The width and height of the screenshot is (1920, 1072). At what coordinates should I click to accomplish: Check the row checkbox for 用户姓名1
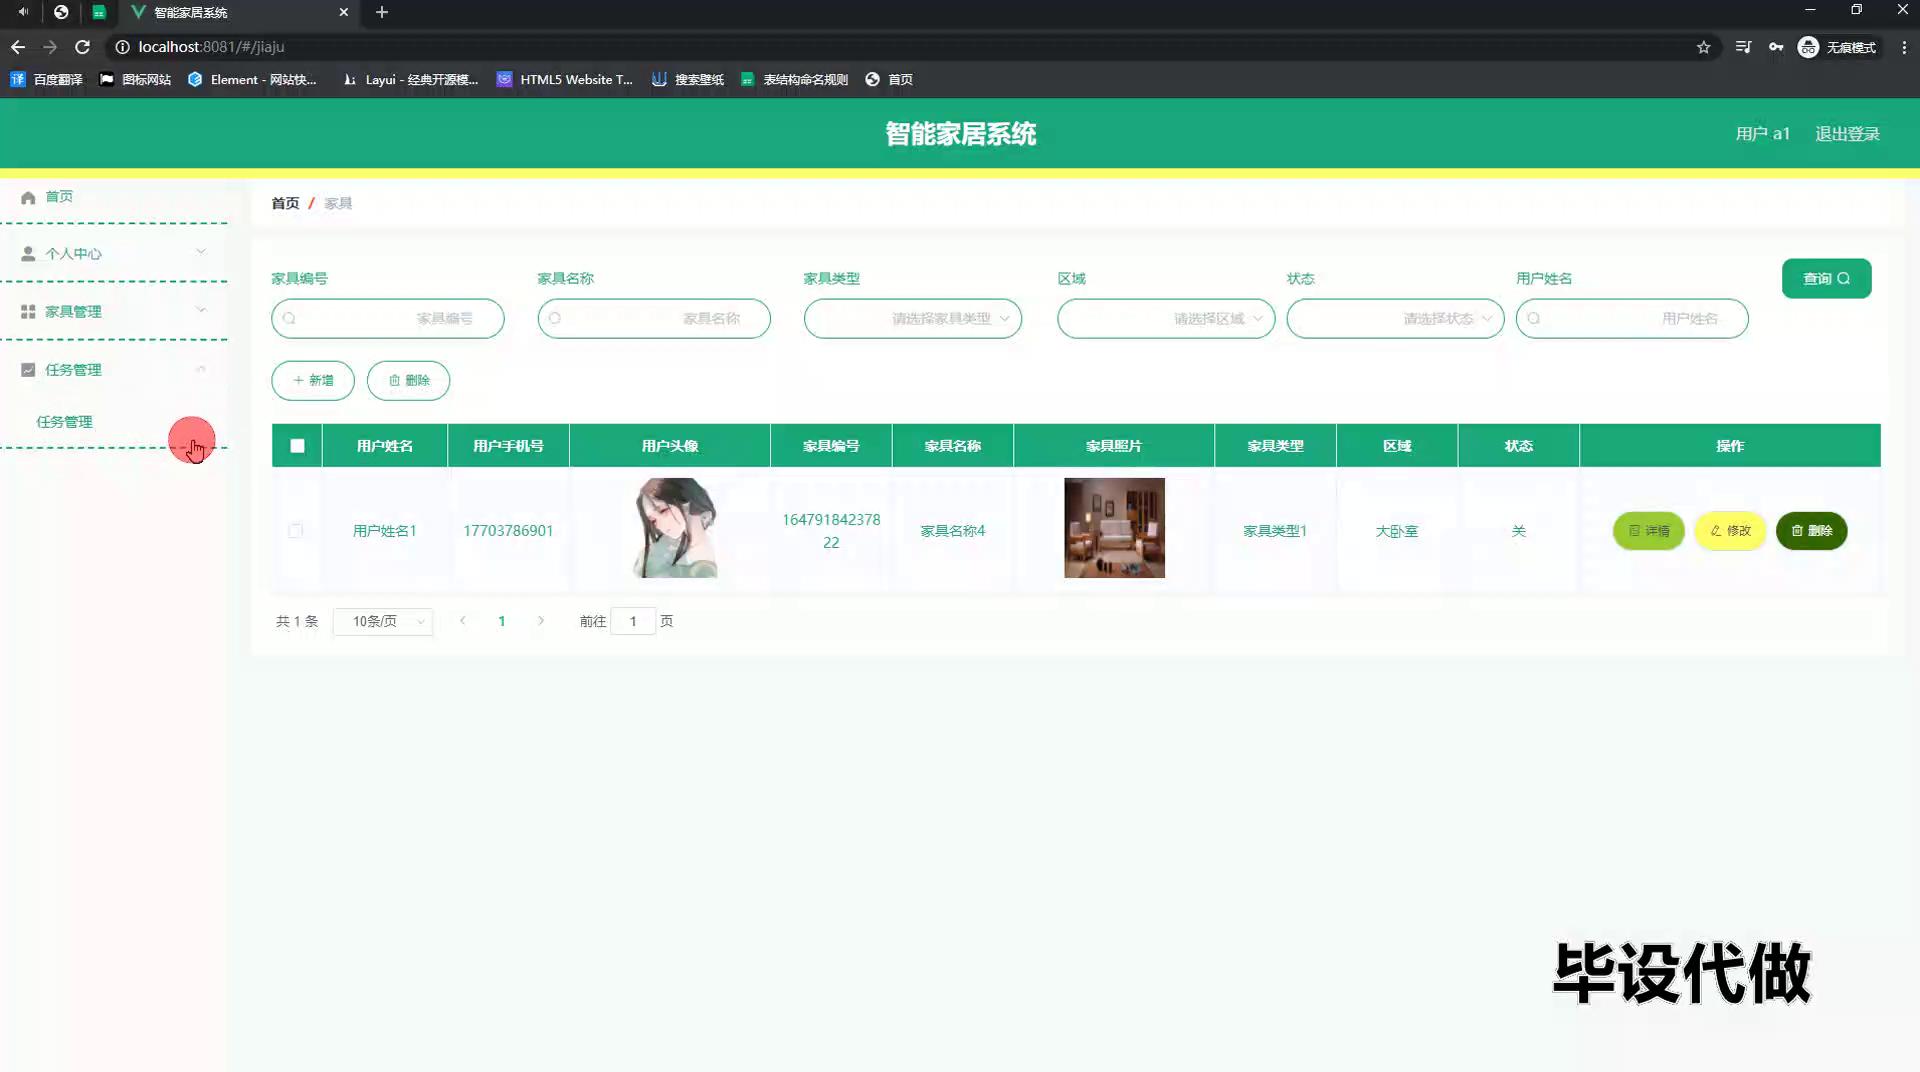(295, 531)
